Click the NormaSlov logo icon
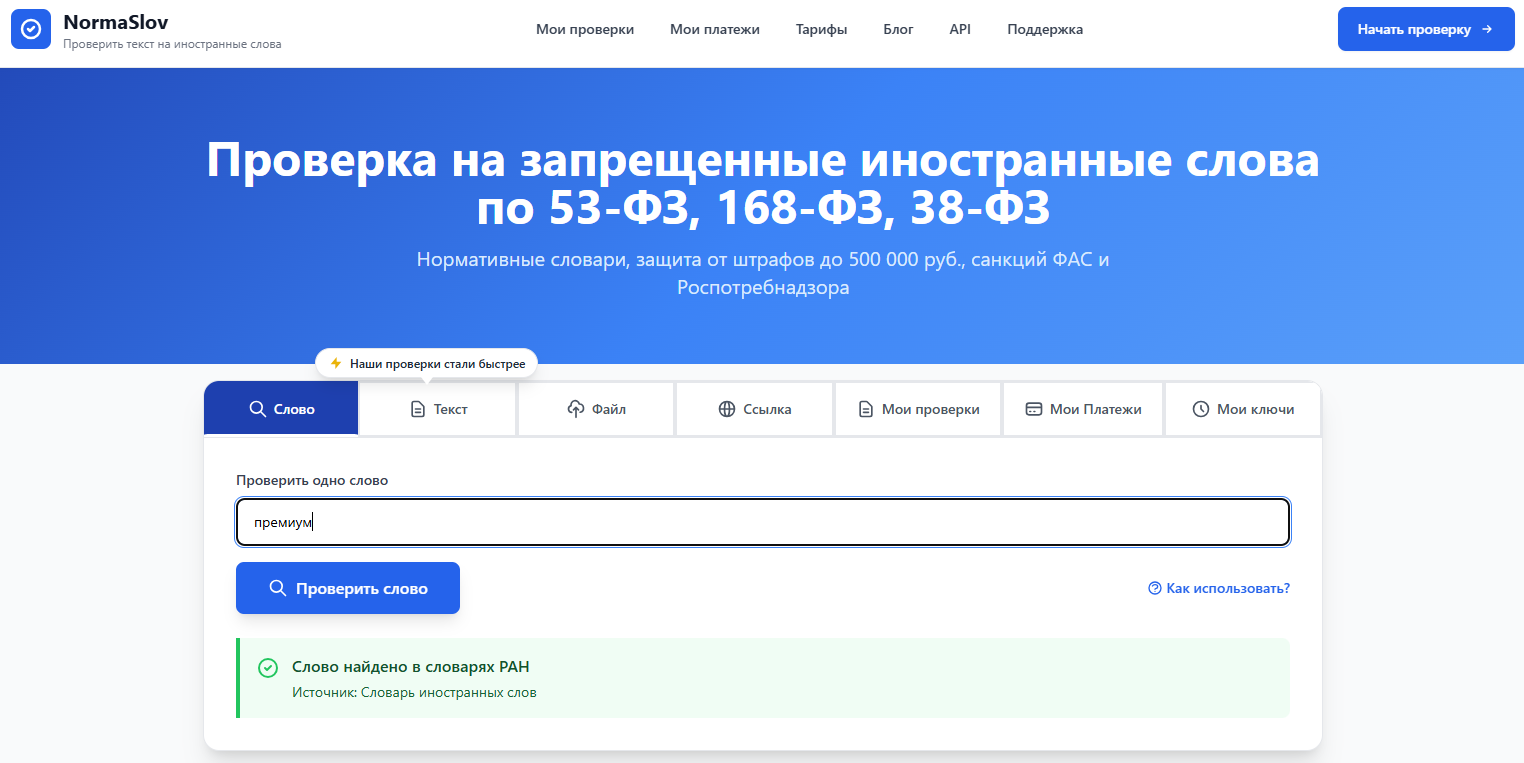This screenshot has height=763, width=1524. (31, 28)
